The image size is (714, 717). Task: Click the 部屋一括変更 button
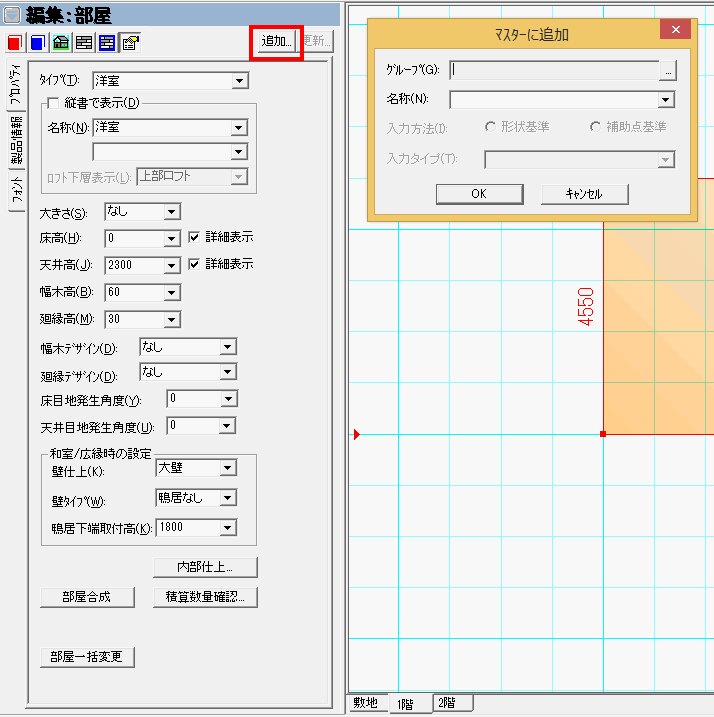(87, 657)
